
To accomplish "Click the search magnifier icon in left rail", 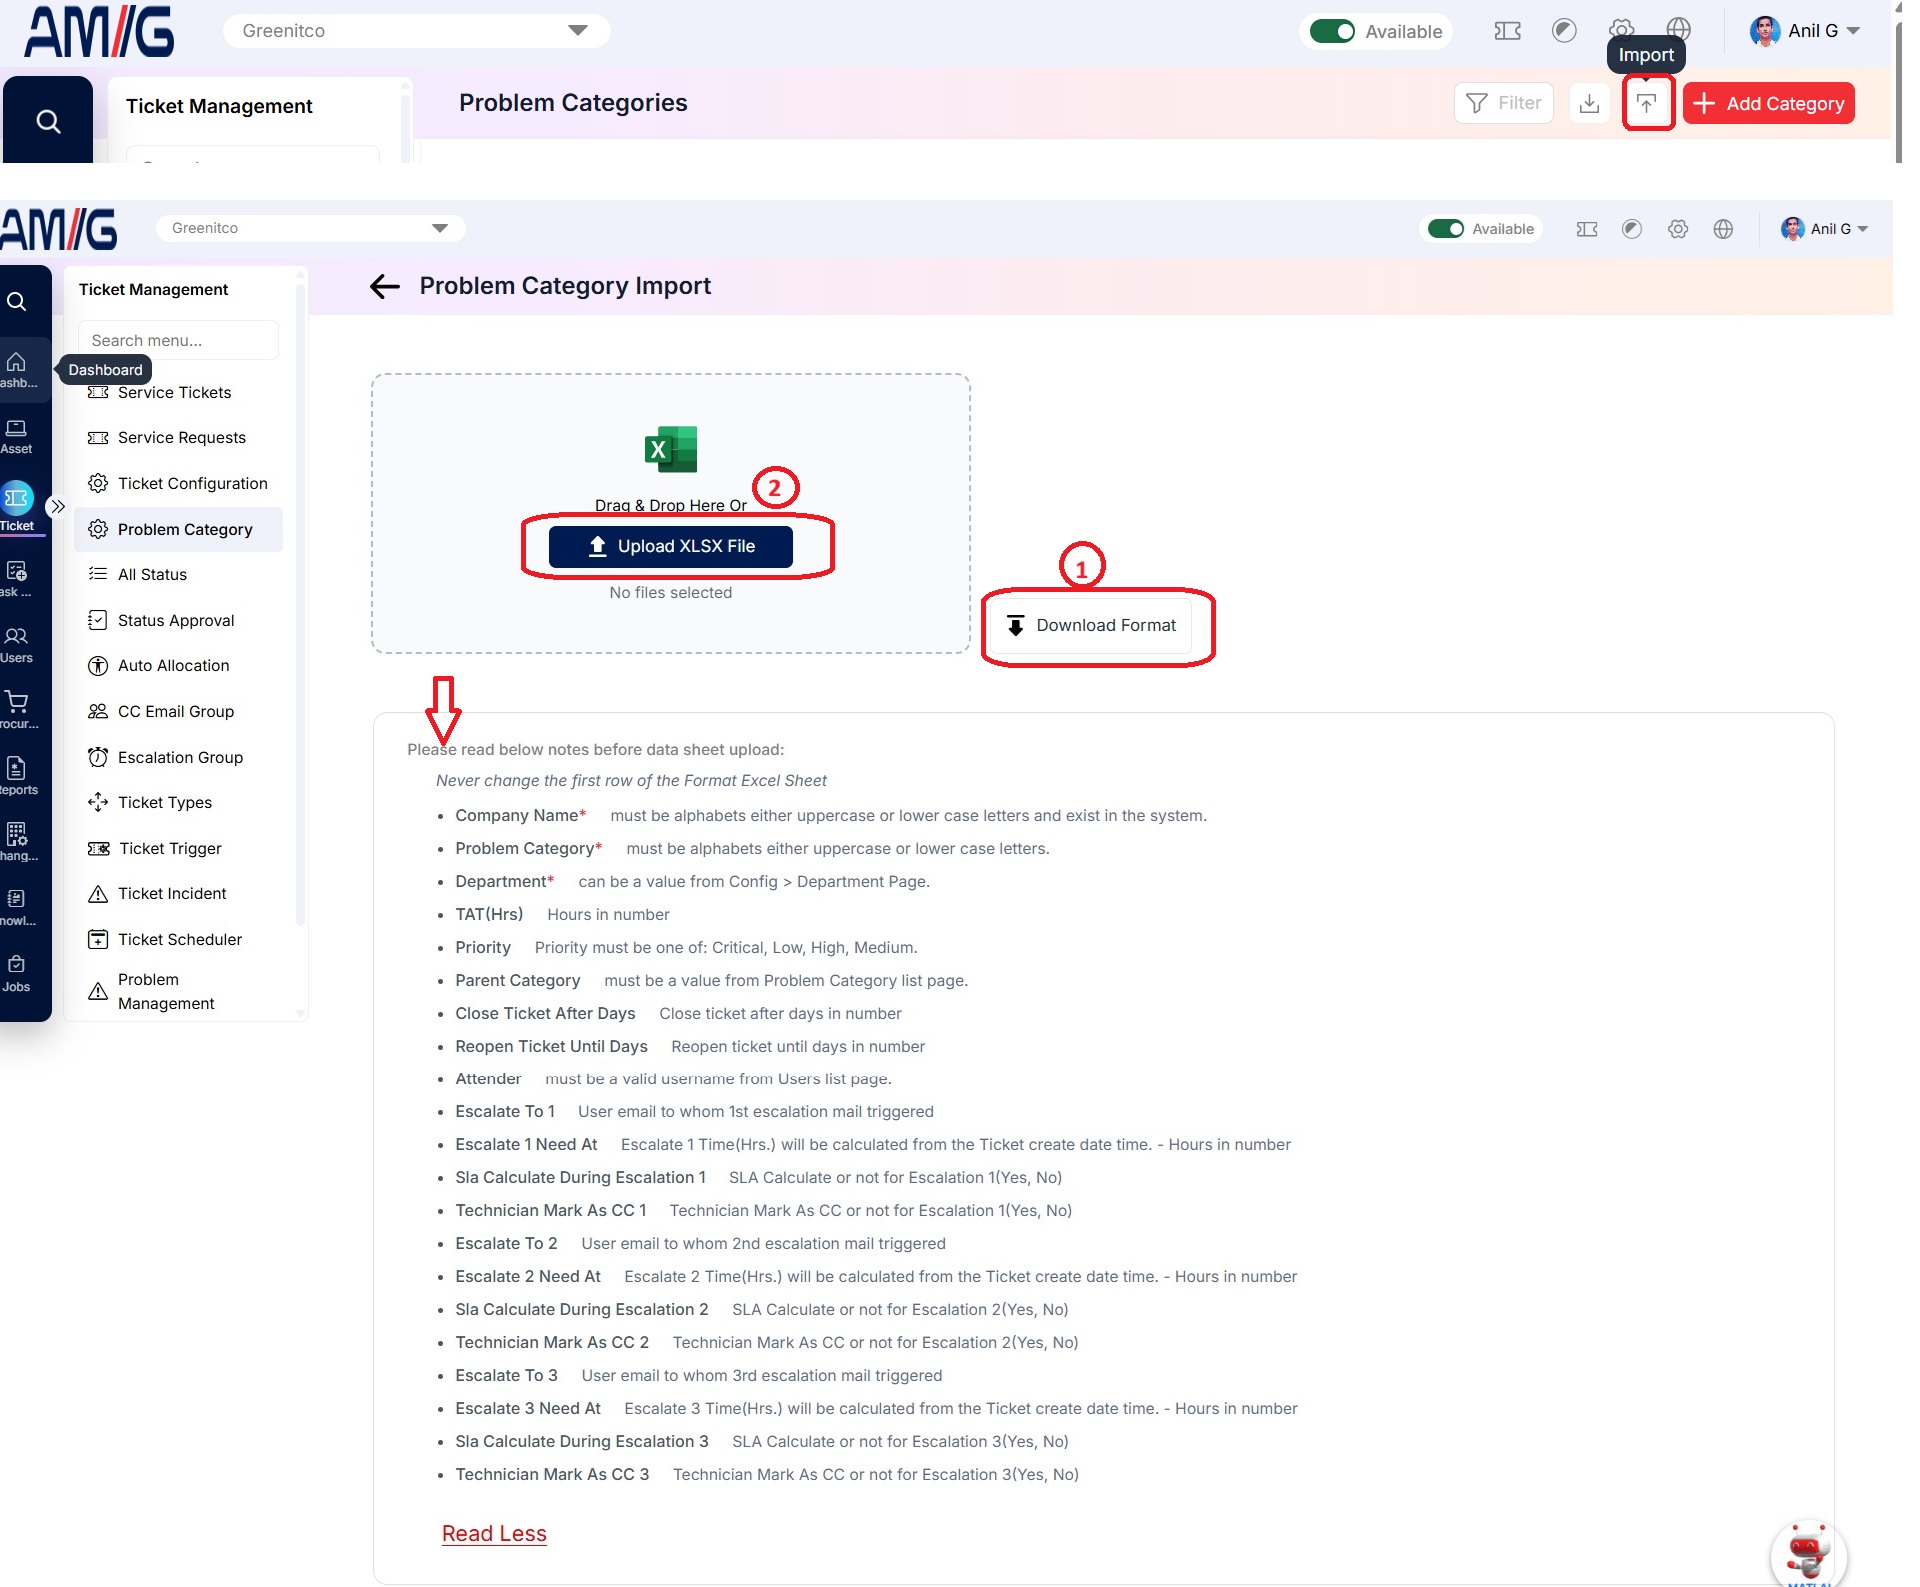I will pos(17,302).
